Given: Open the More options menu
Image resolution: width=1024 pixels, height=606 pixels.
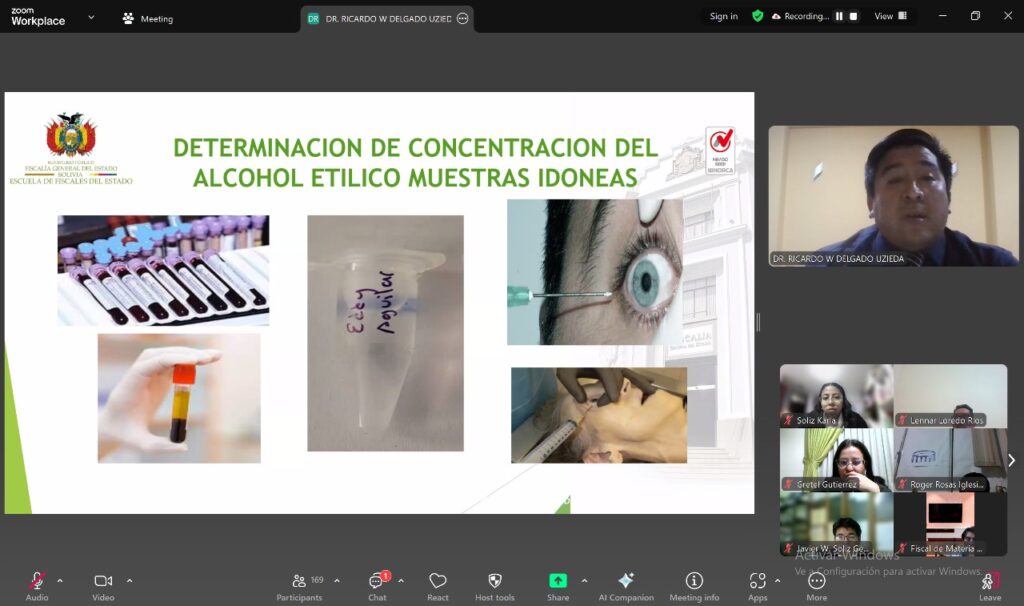Looking at the screenshot, I should 816,586.
